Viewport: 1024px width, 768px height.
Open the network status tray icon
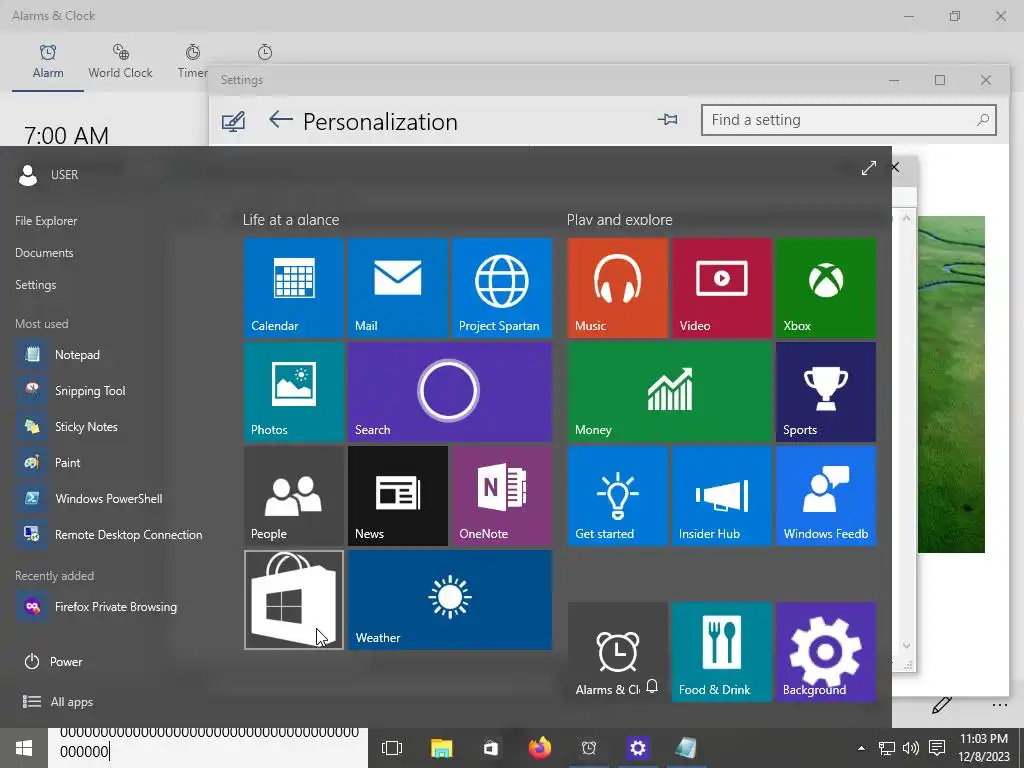887,748
